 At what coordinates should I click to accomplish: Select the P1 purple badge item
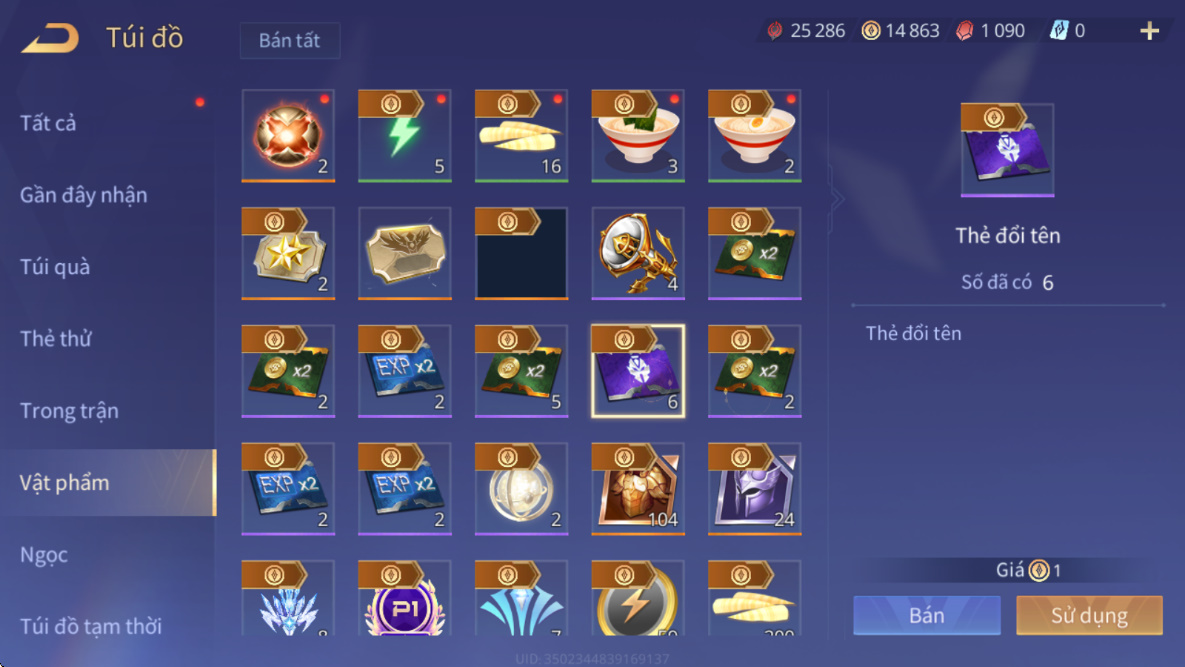(x=405, y=598)
